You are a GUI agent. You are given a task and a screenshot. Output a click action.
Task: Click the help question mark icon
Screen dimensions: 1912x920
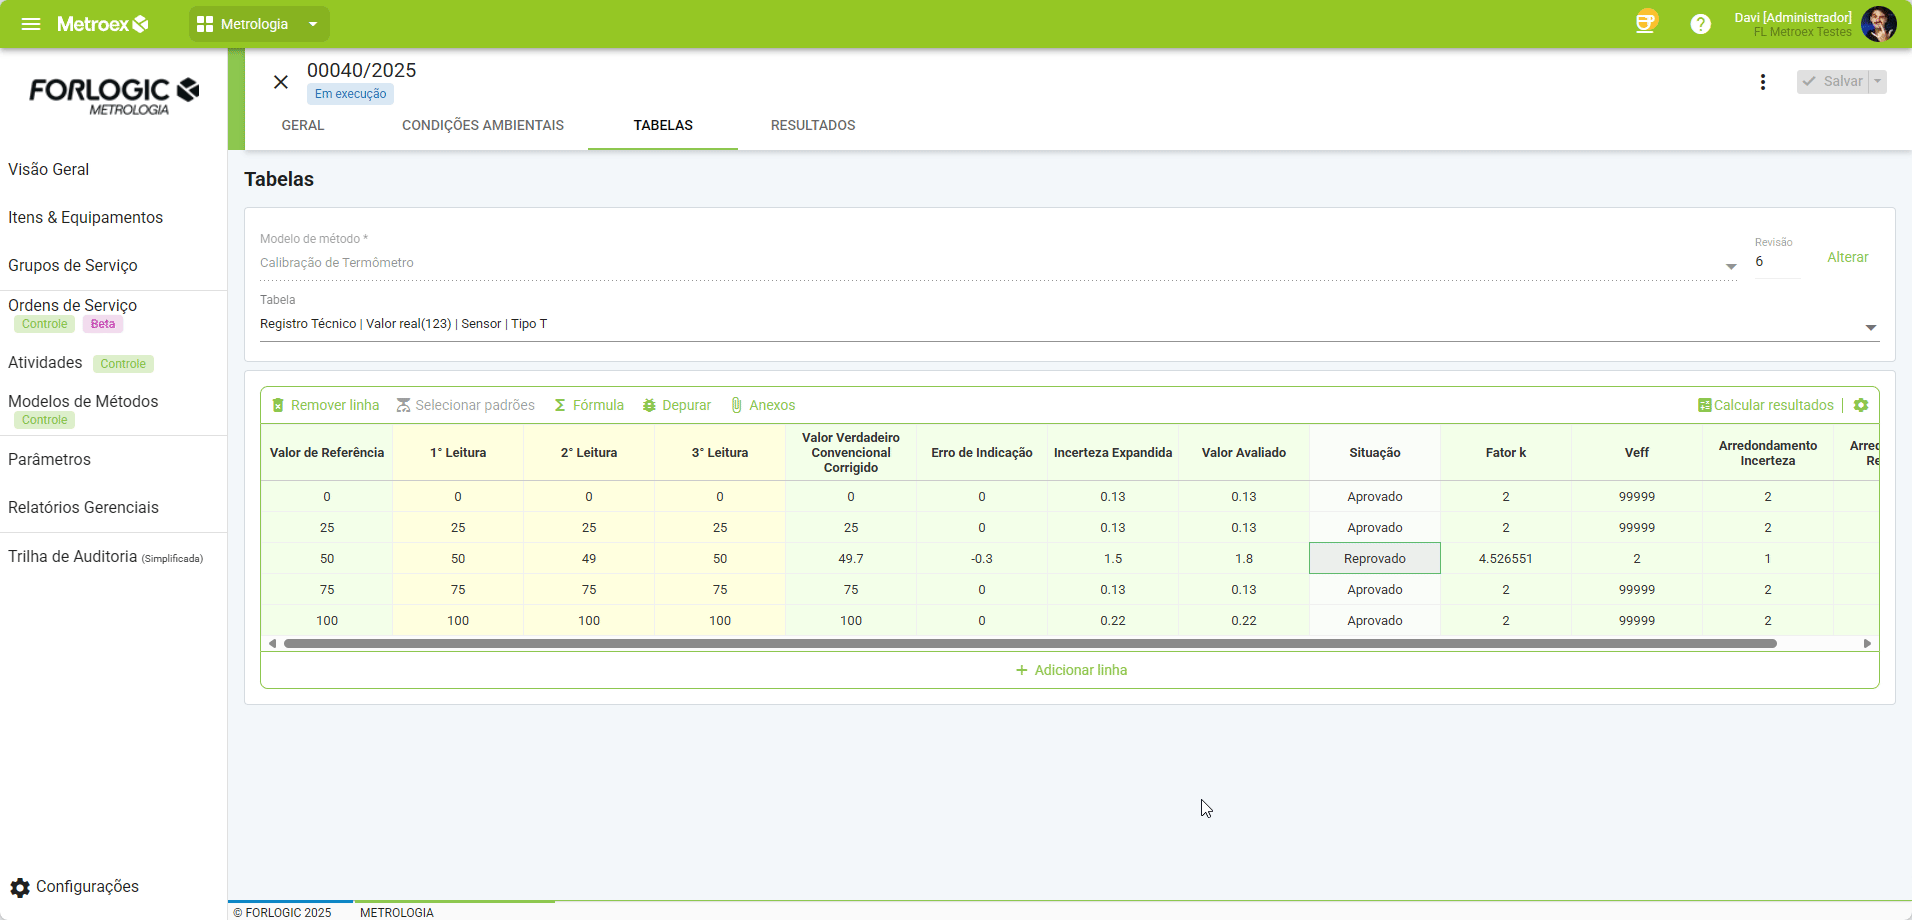click(1700, 24)
